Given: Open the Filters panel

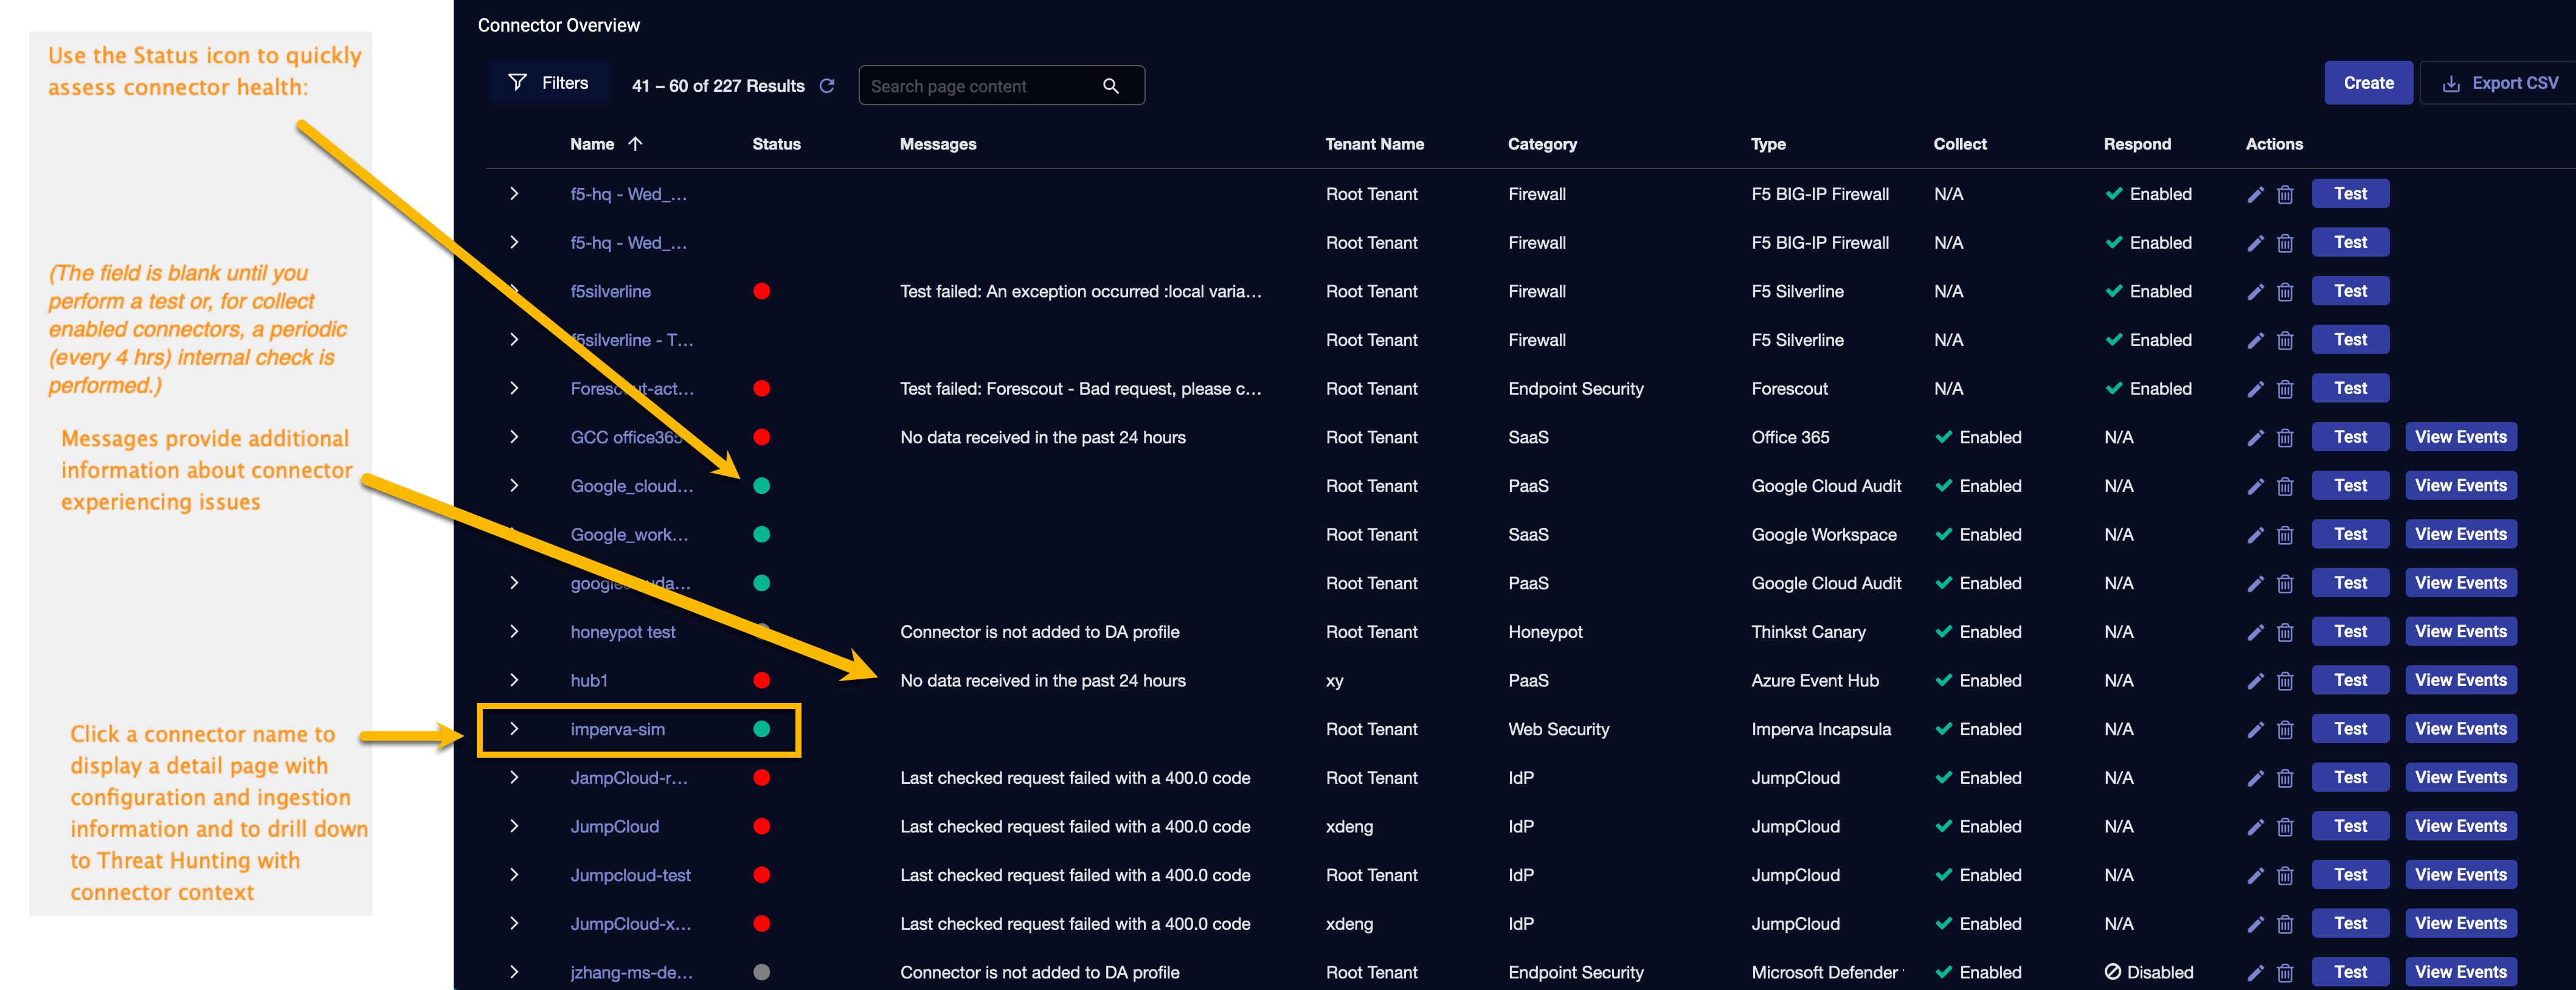Looking at the screenshot, I should pos(549,83).
